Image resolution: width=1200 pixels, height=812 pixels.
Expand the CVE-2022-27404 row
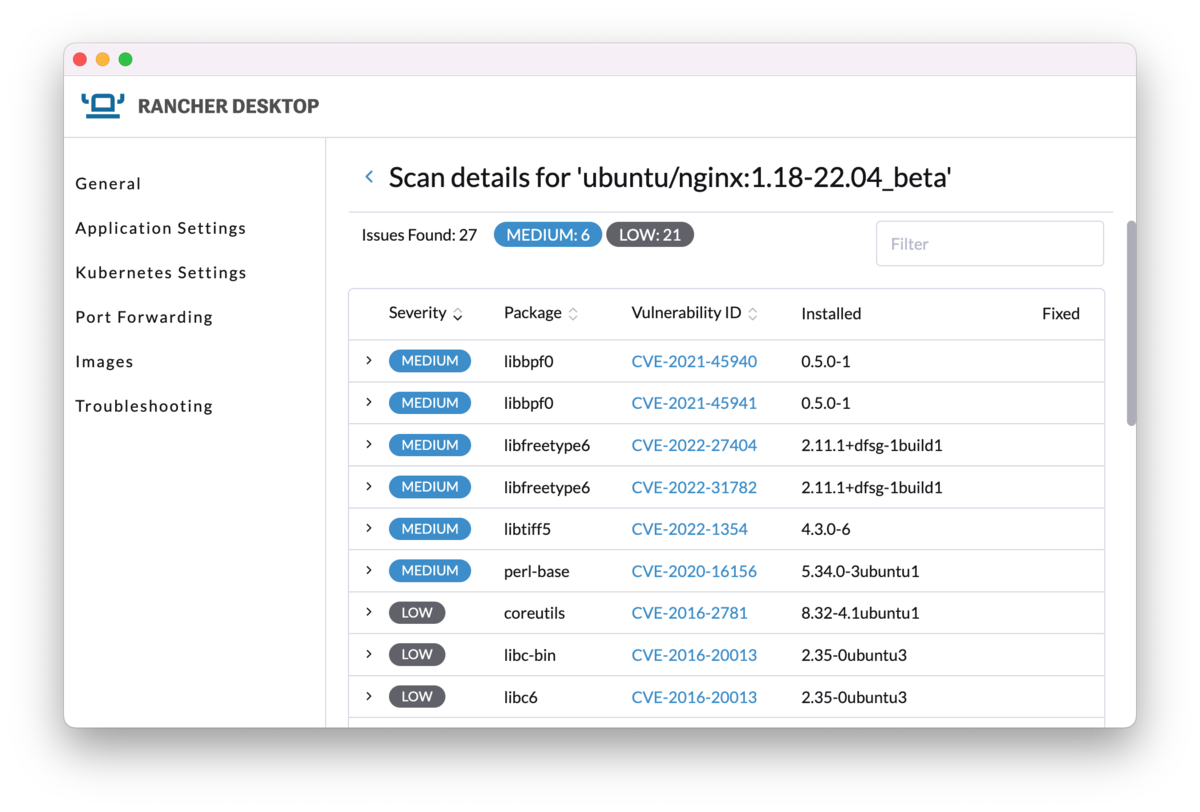point(369,444)
